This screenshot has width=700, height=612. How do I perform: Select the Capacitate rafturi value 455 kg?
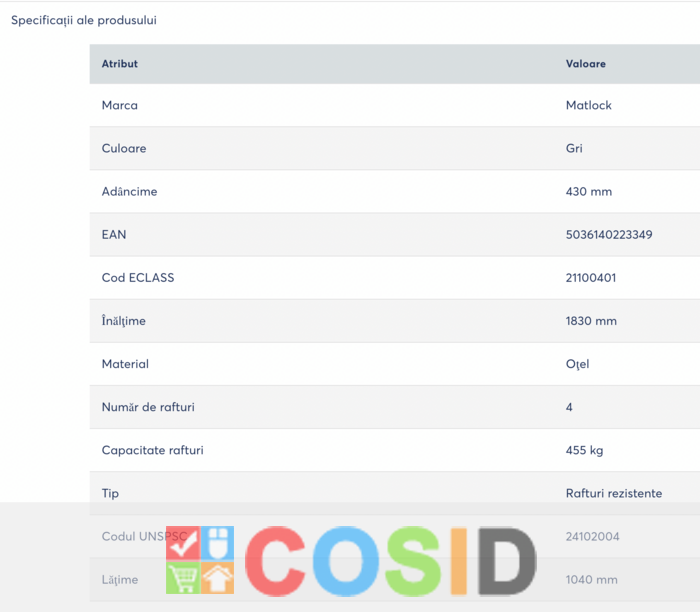[584, 450]
